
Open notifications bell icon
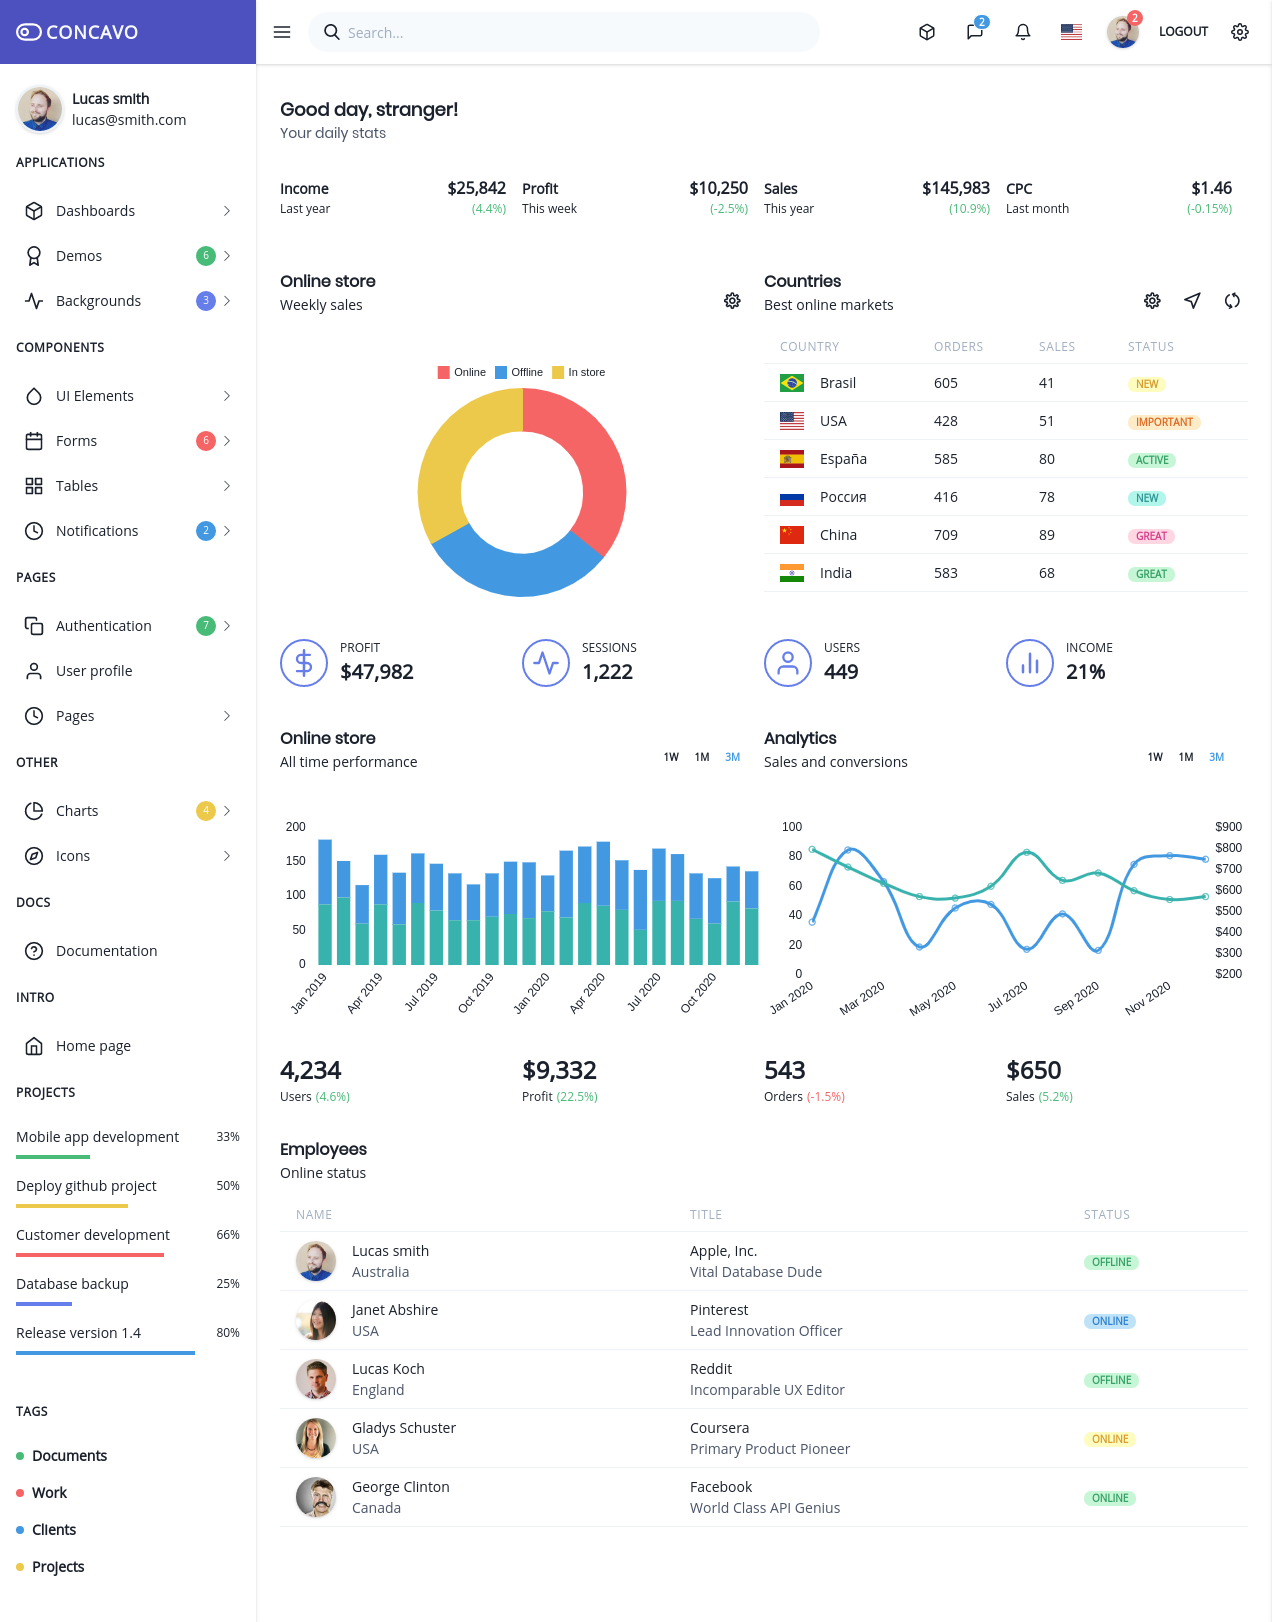click(1023, 32)
